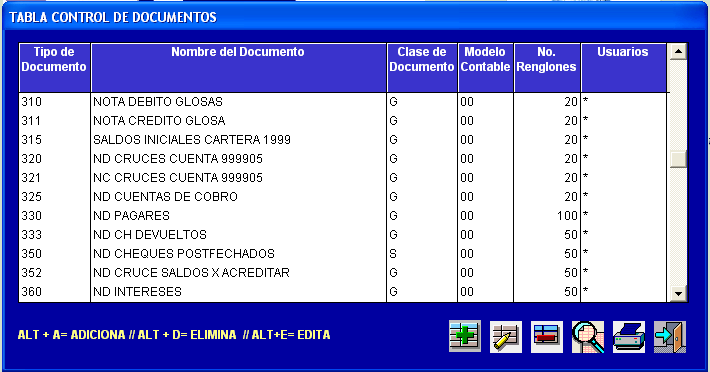Select document type 321 cell
This screenshot has height=372, width=710.
(x=54, y=178)
